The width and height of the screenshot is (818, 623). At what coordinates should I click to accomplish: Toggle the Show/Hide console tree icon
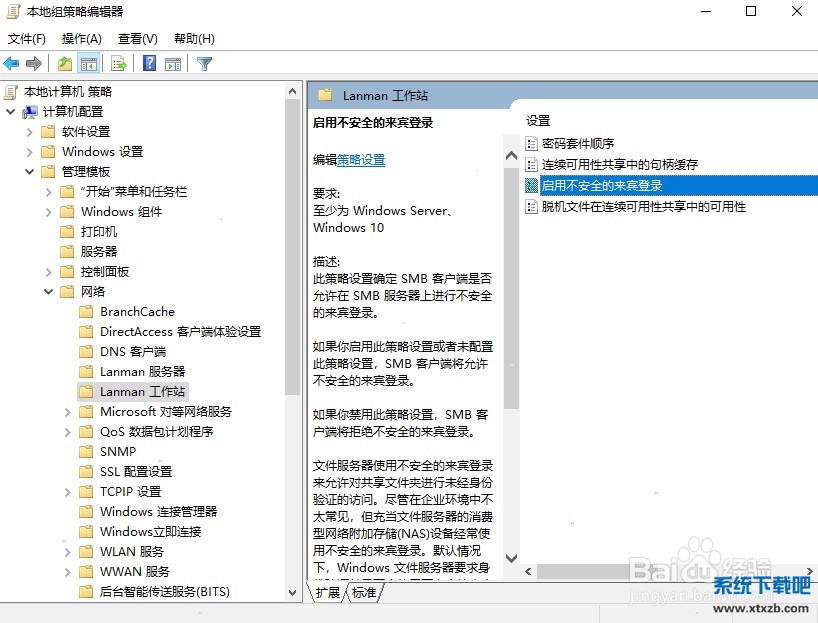tap(89, 64)
